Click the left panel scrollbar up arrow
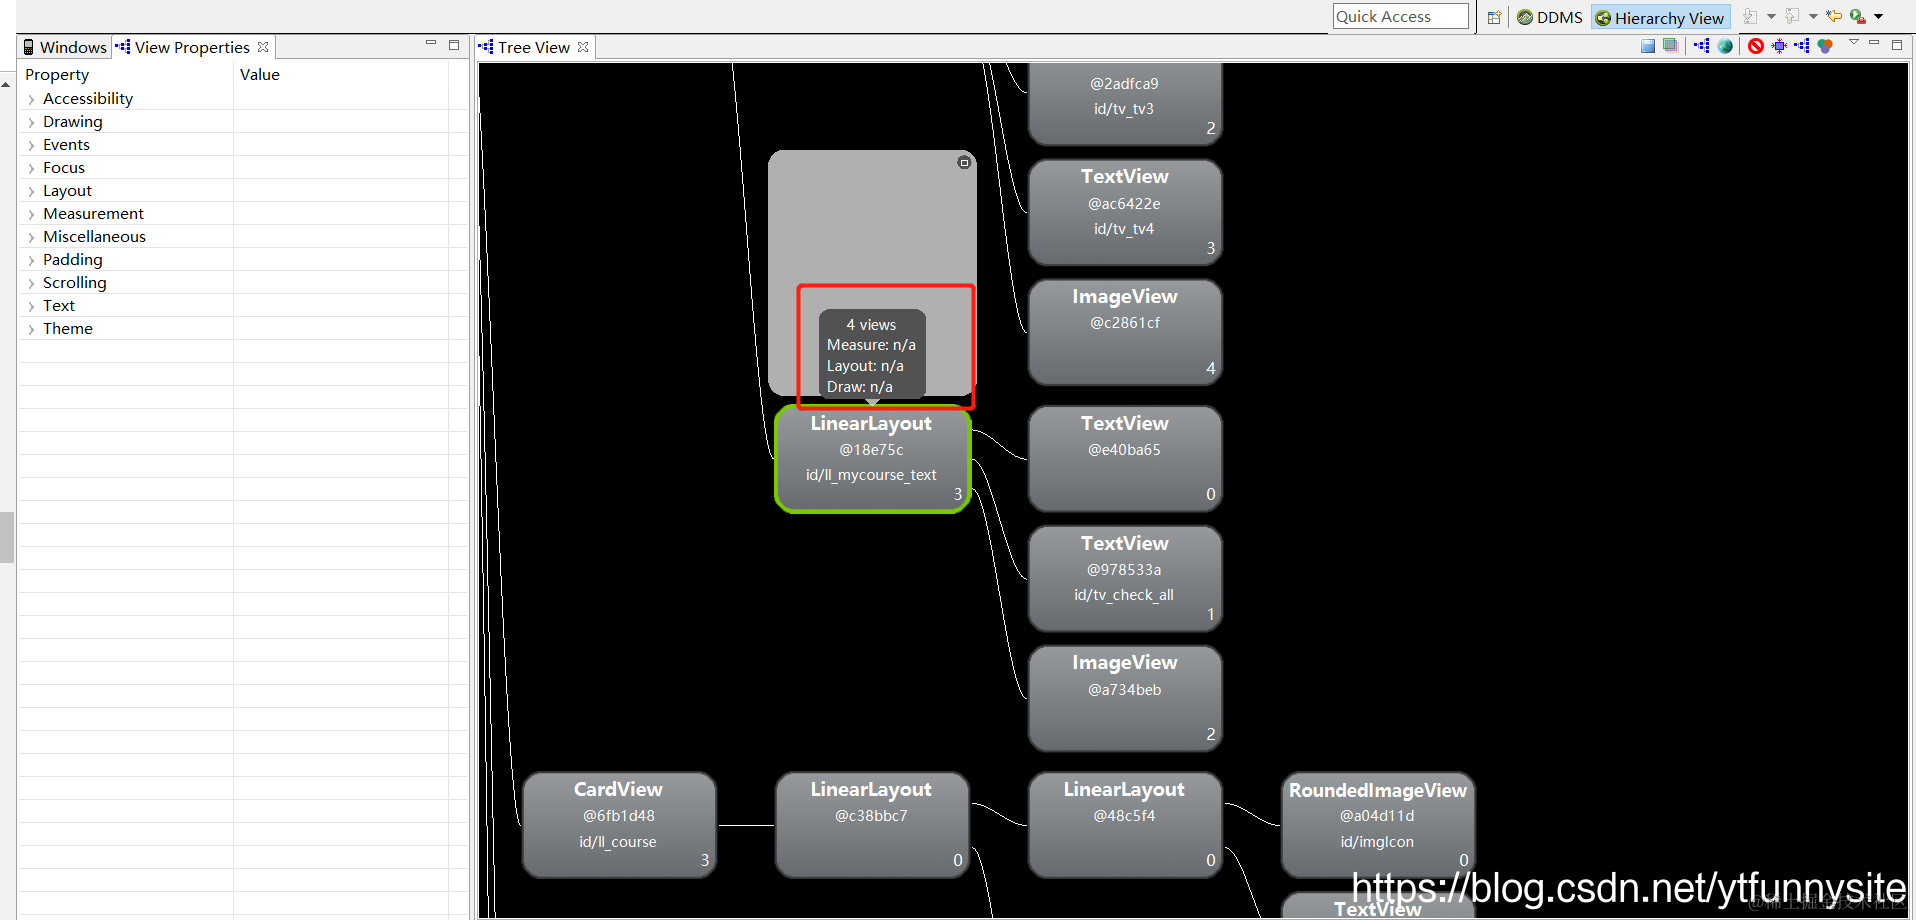1916x920 pixels. tap(7, 86)
